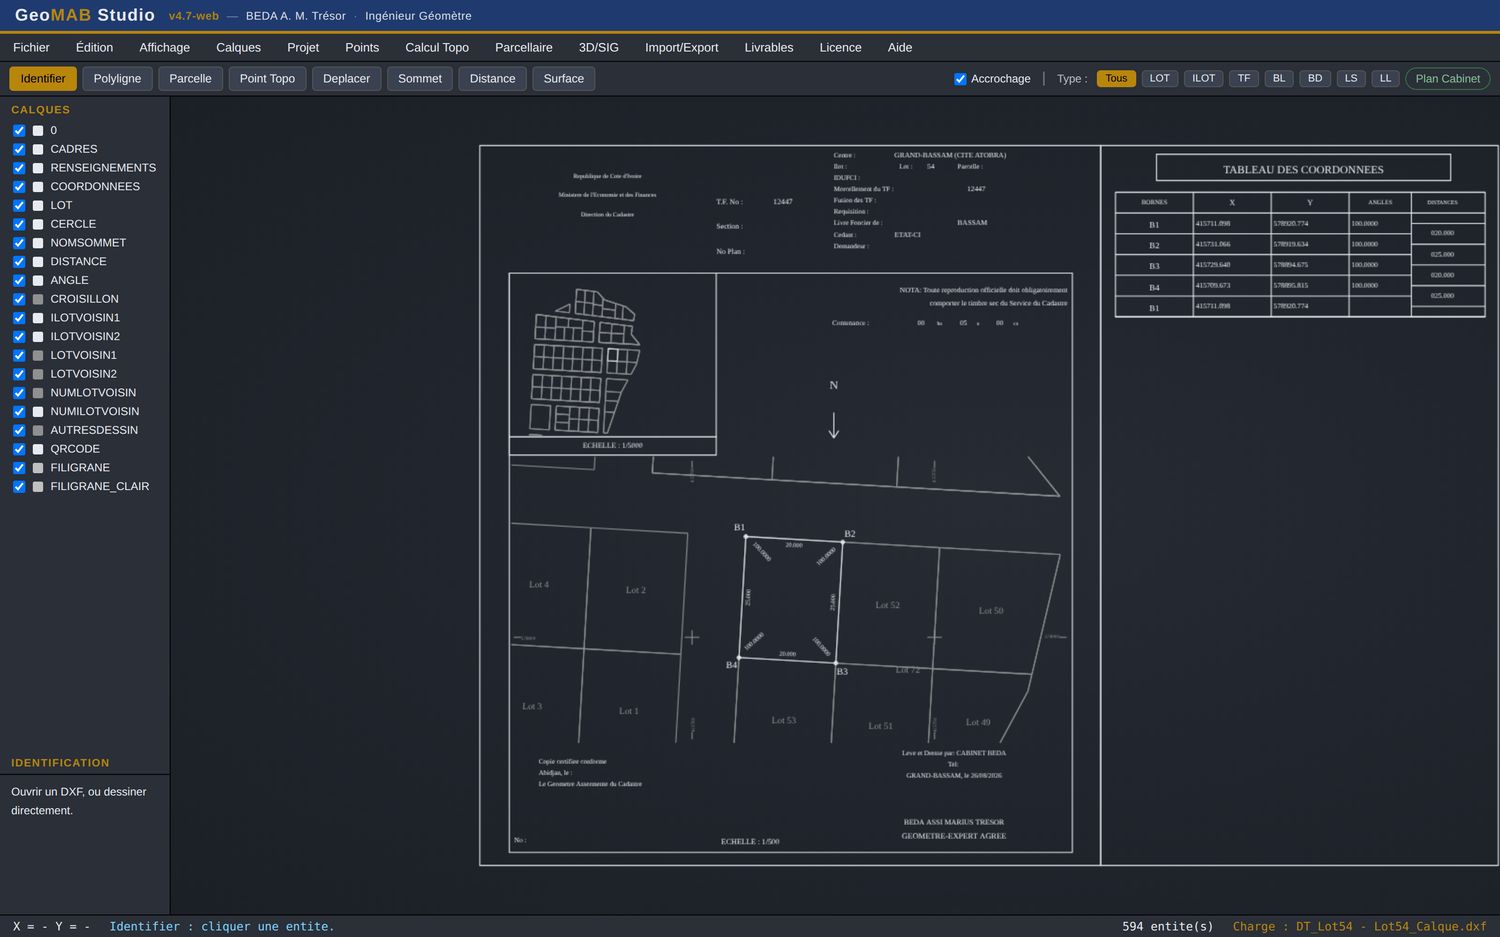This screenshot has width=1500, height=937.
Task: Click the LOTVOISIN2 layer name
Action: click(84, 374)
